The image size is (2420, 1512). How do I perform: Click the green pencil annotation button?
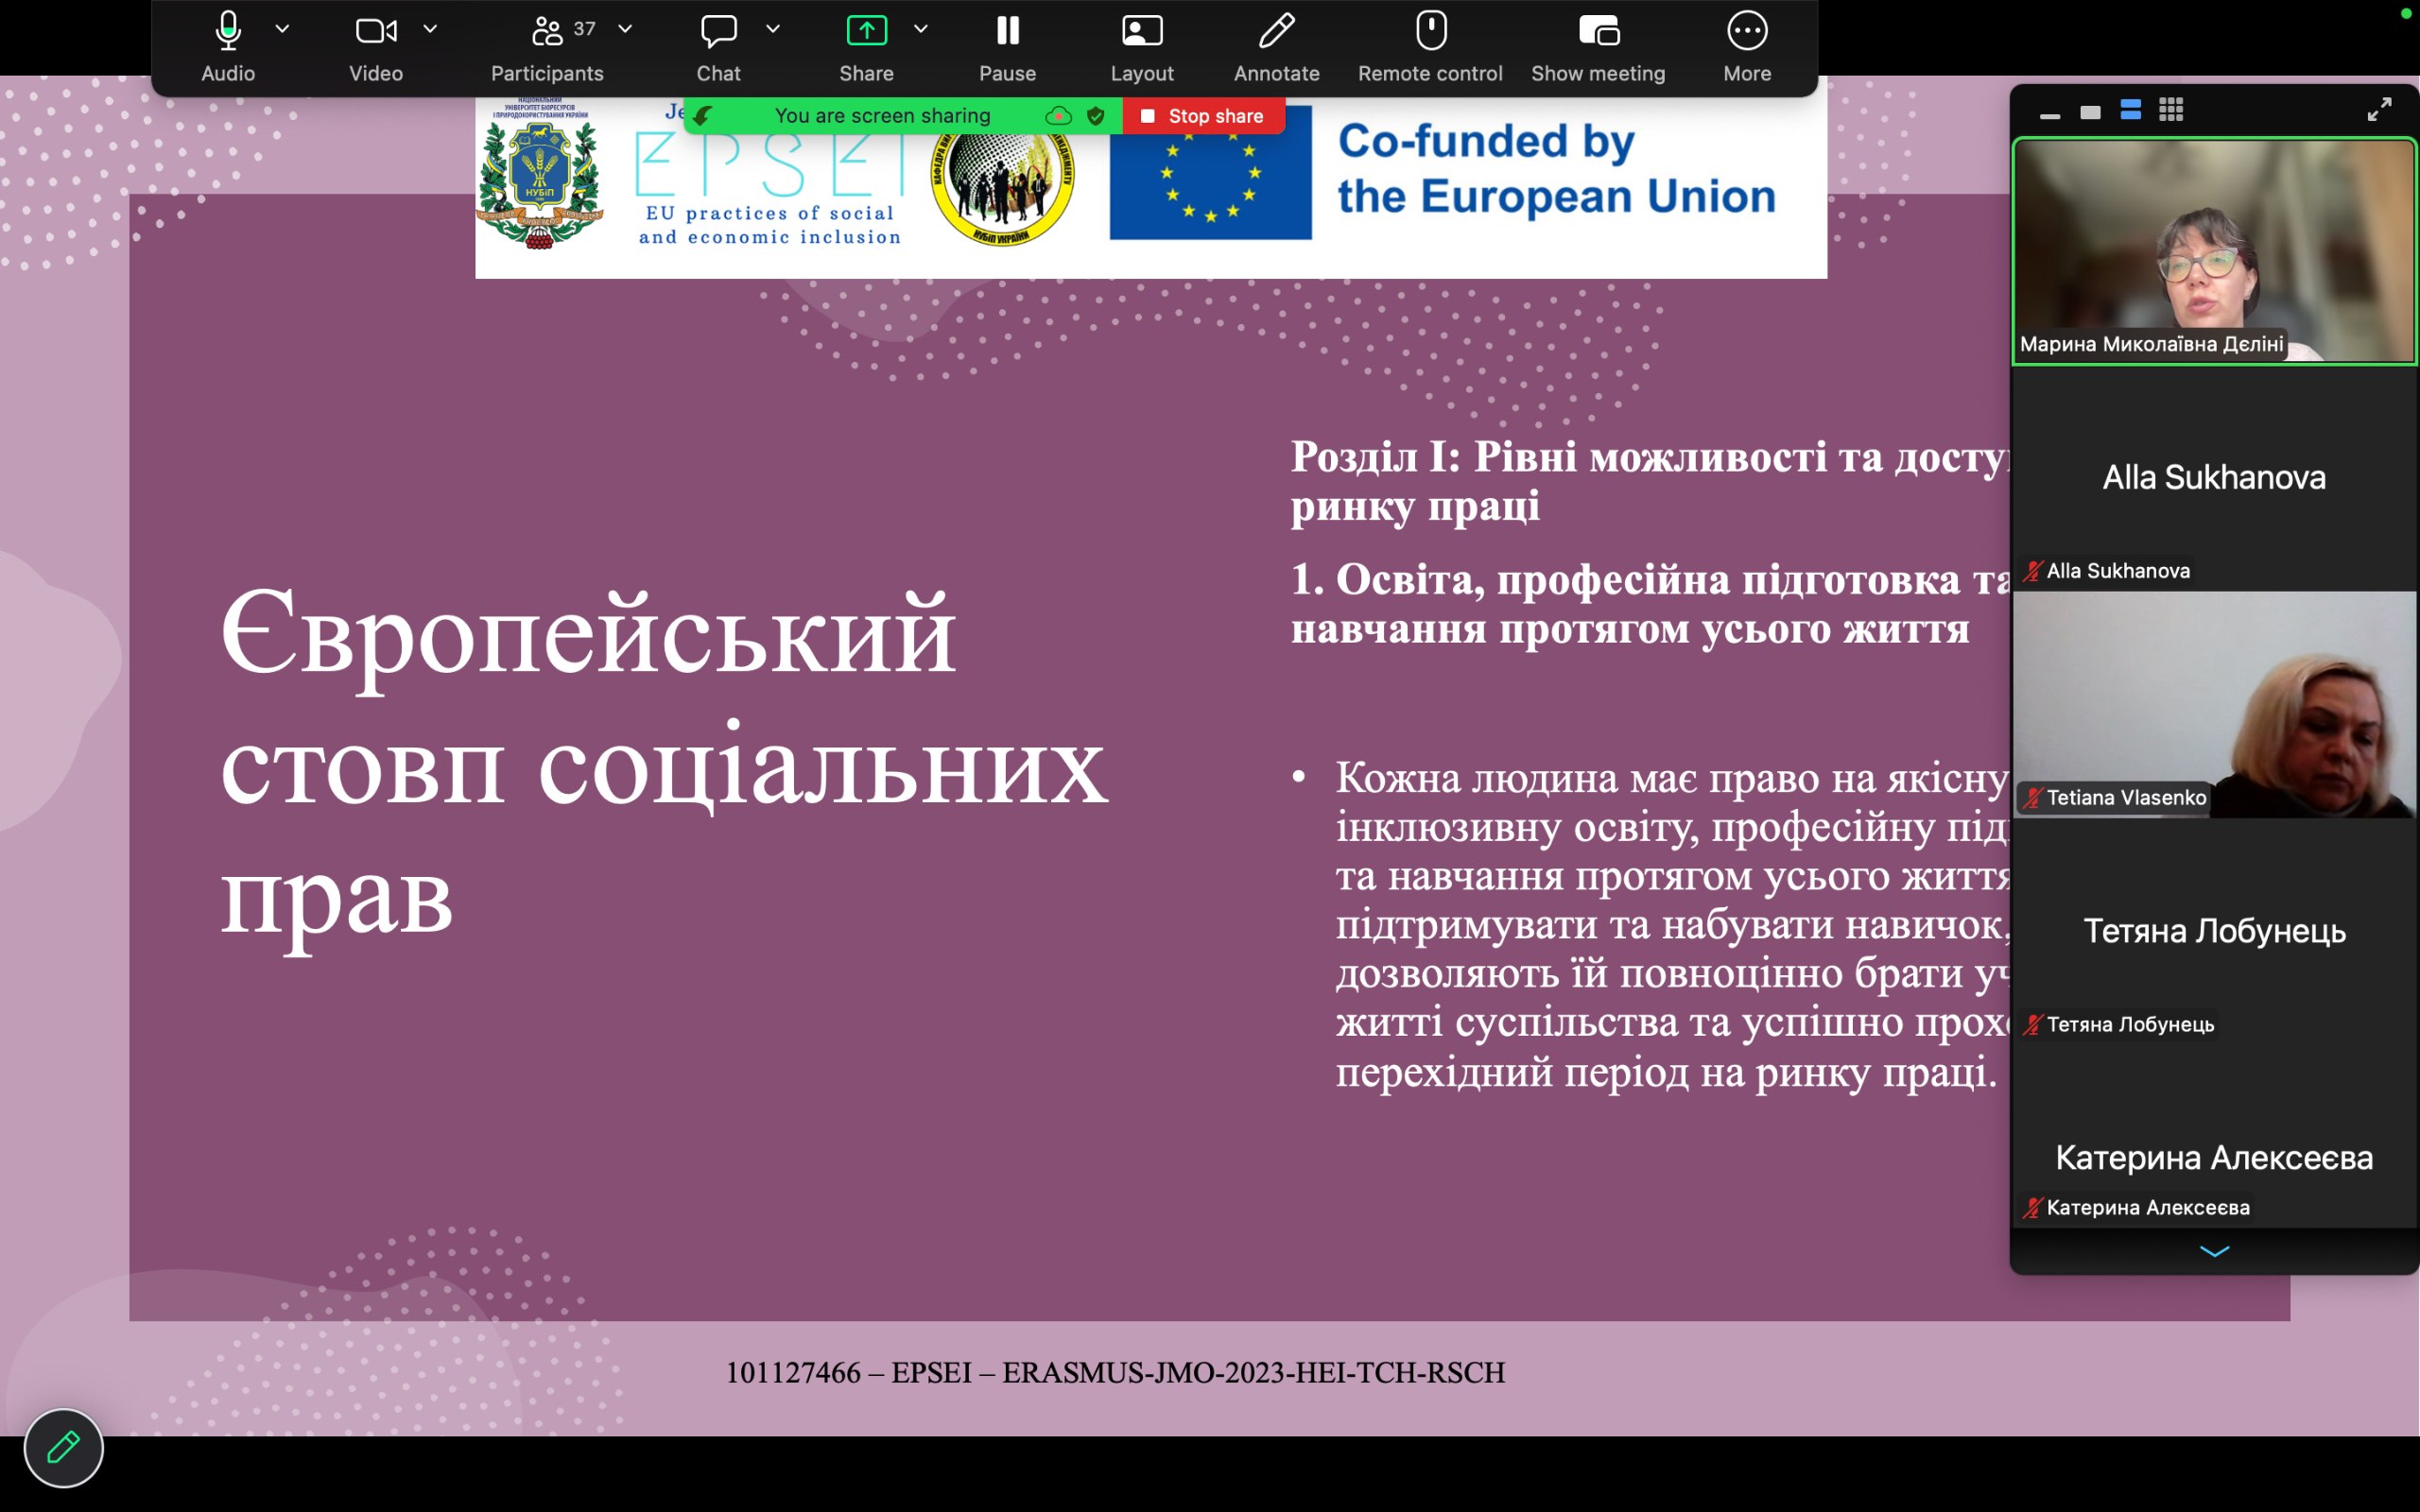point(63,1447)
